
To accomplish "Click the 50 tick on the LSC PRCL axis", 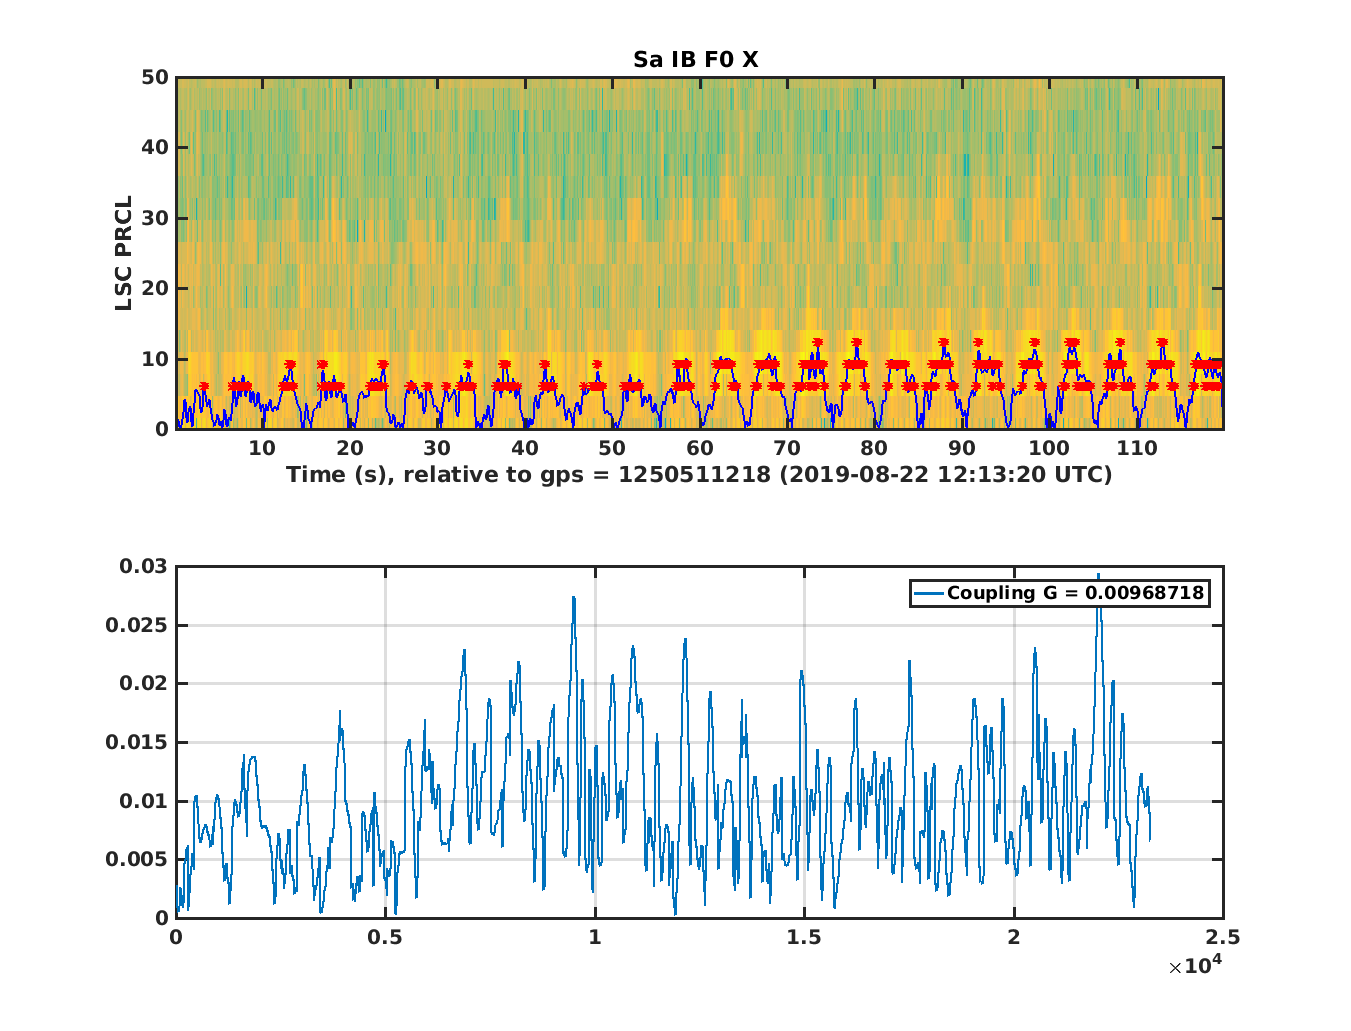I will 154,77.
